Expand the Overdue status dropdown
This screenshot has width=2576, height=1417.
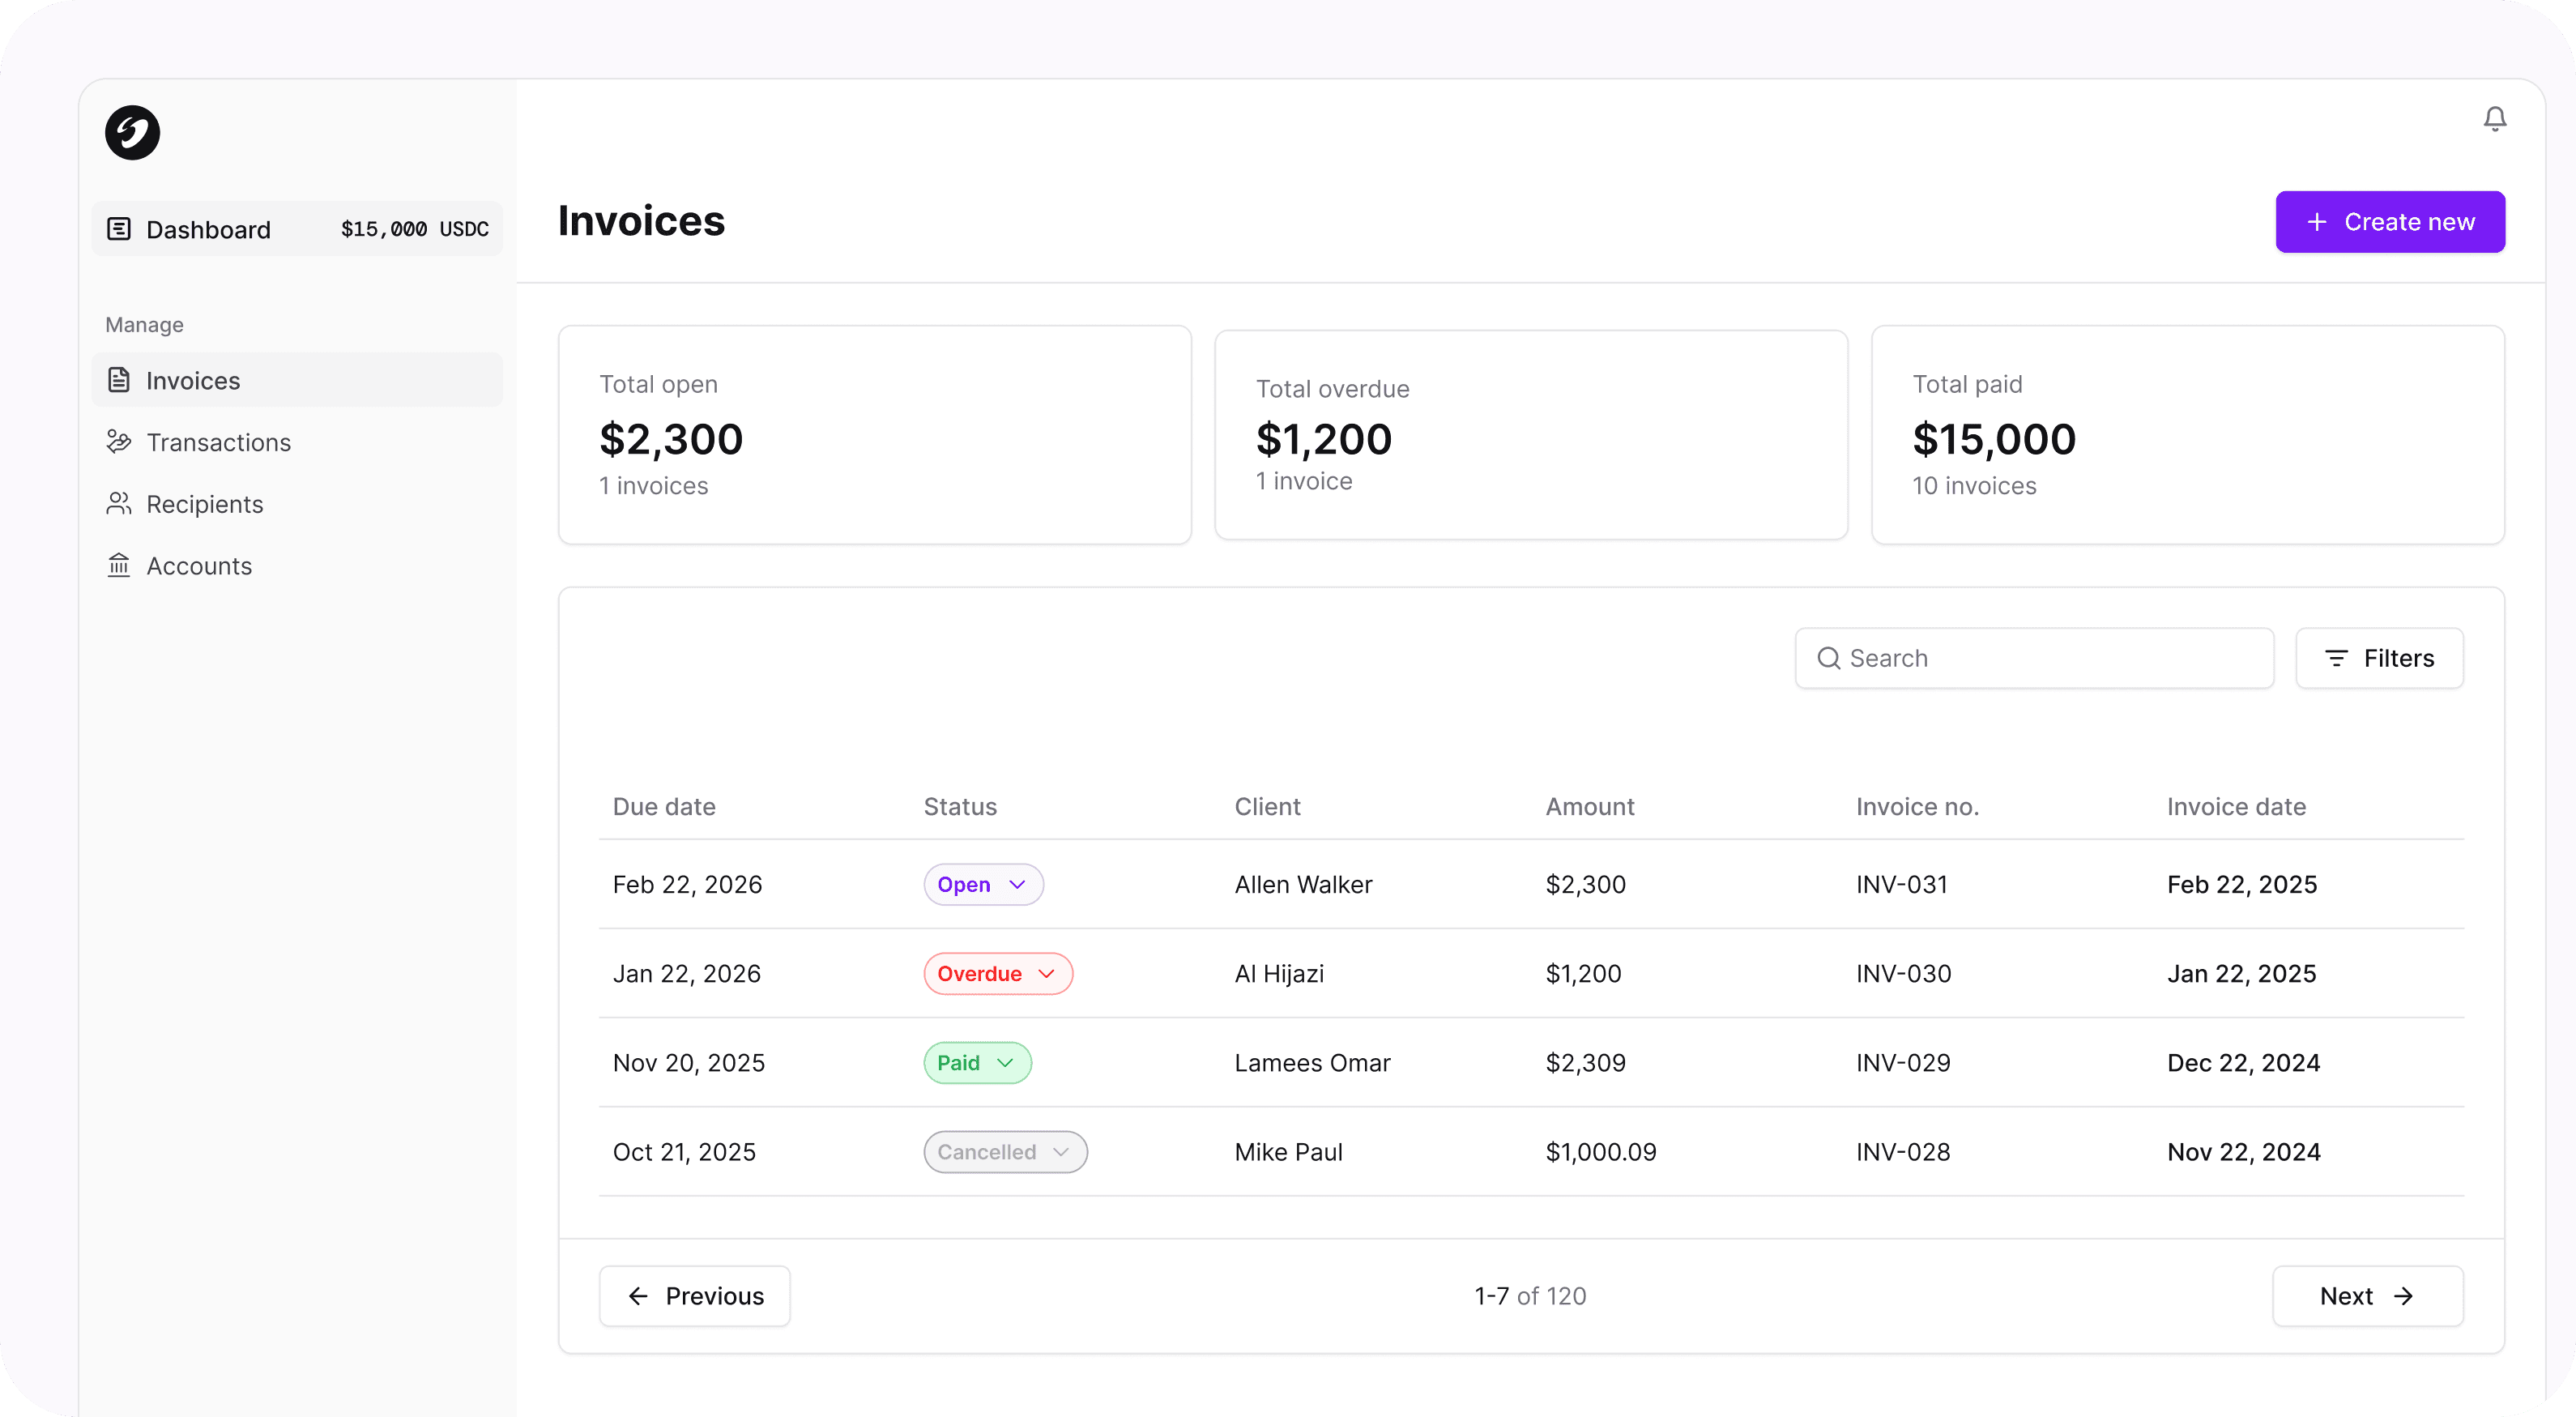(x=1046, y=973)
